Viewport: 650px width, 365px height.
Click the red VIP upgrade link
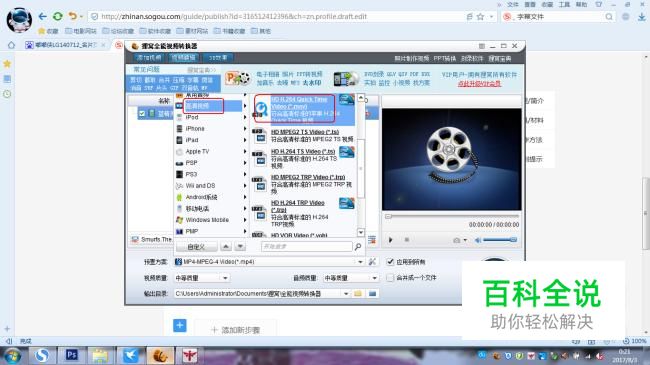479,83
